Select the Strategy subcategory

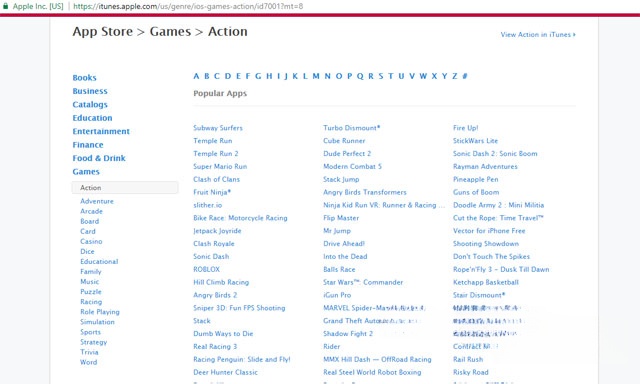point(93,342)
